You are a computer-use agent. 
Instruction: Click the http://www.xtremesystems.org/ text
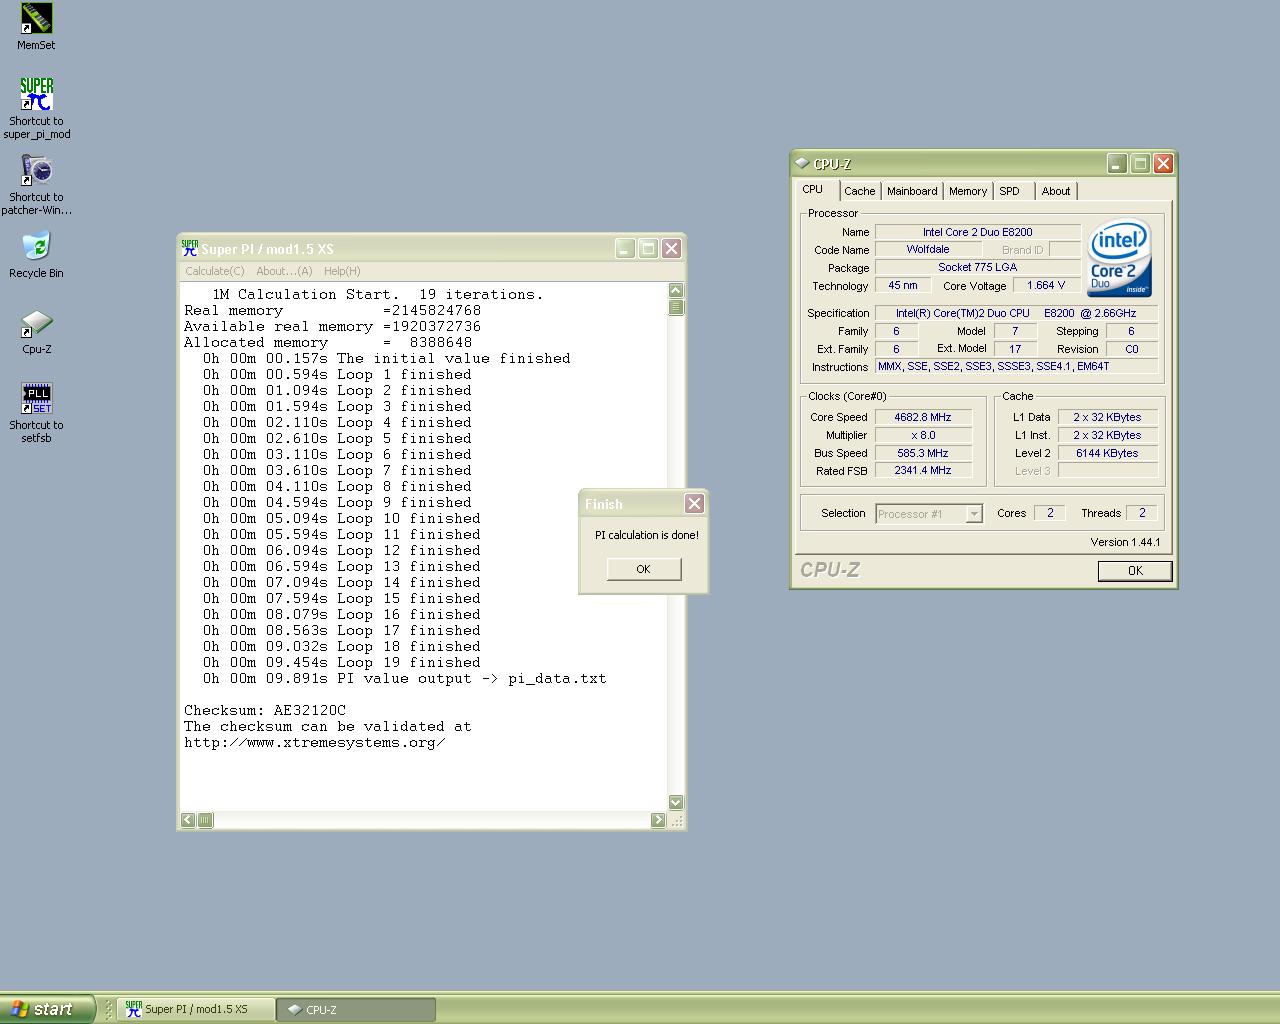[314, 742]
